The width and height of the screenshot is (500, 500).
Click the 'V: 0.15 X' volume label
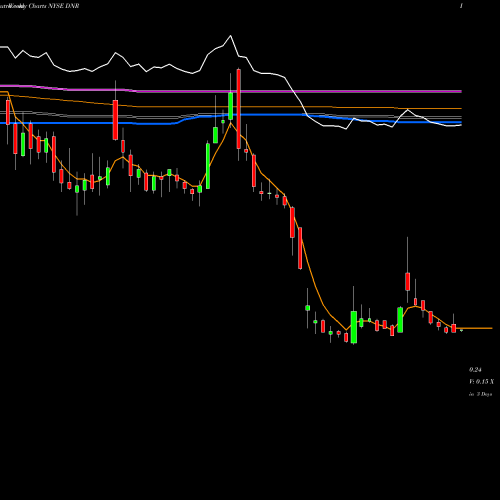(x=481, y=382)
